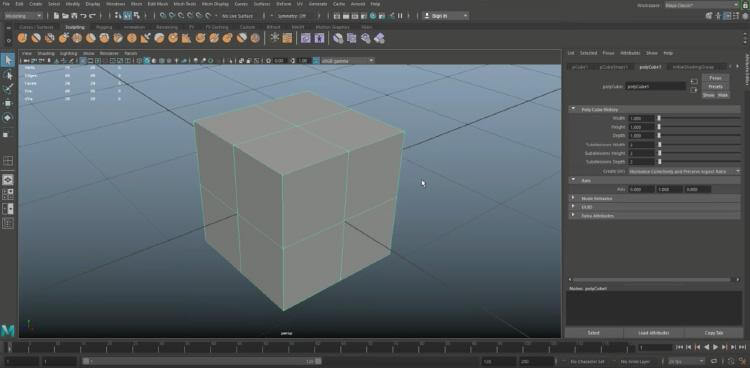Select the Grab sculpting tool
This screenshot has height=368, width=750.
click(x=63, y=38)
